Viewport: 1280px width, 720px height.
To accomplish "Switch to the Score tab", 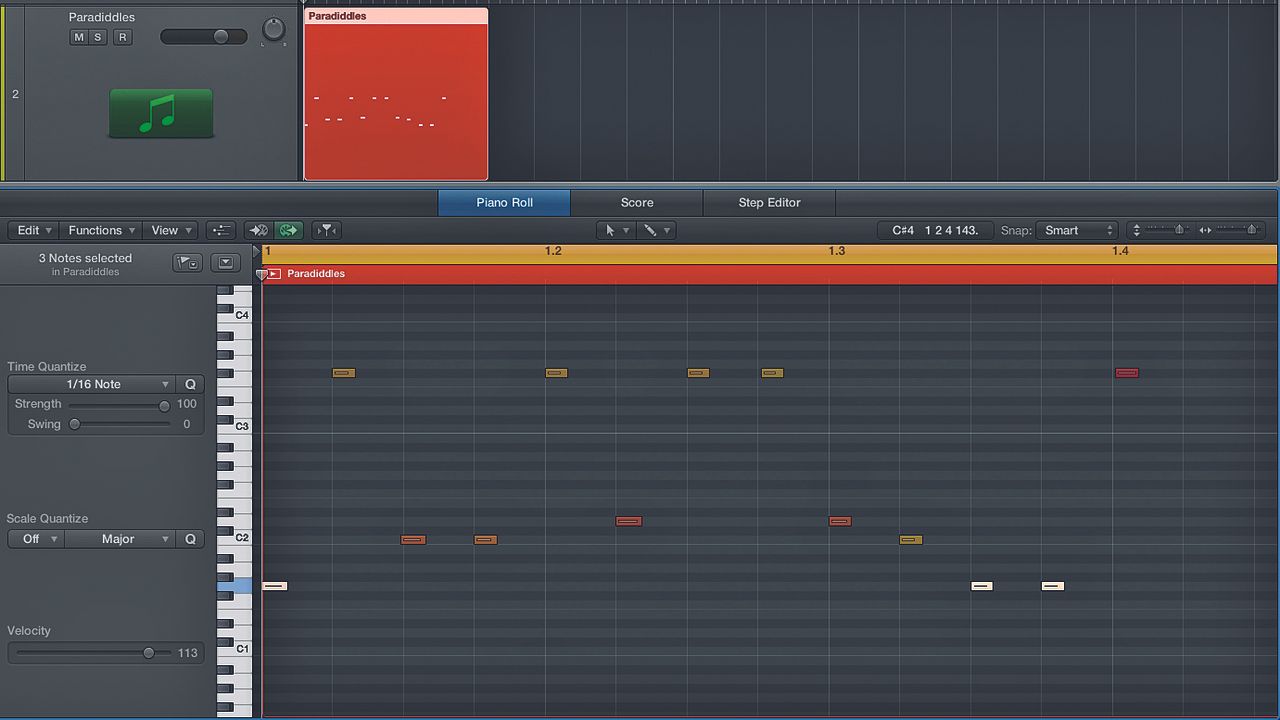I will [x=637, y=203].
